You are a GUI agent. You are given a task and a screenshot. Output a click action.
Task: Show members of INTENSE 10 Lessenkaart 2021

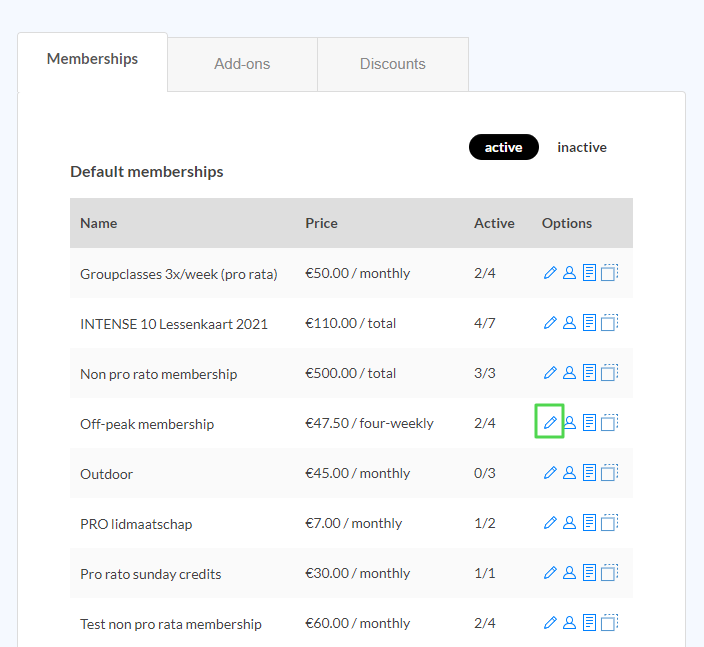pyautogui.click(x=569, y=322)
